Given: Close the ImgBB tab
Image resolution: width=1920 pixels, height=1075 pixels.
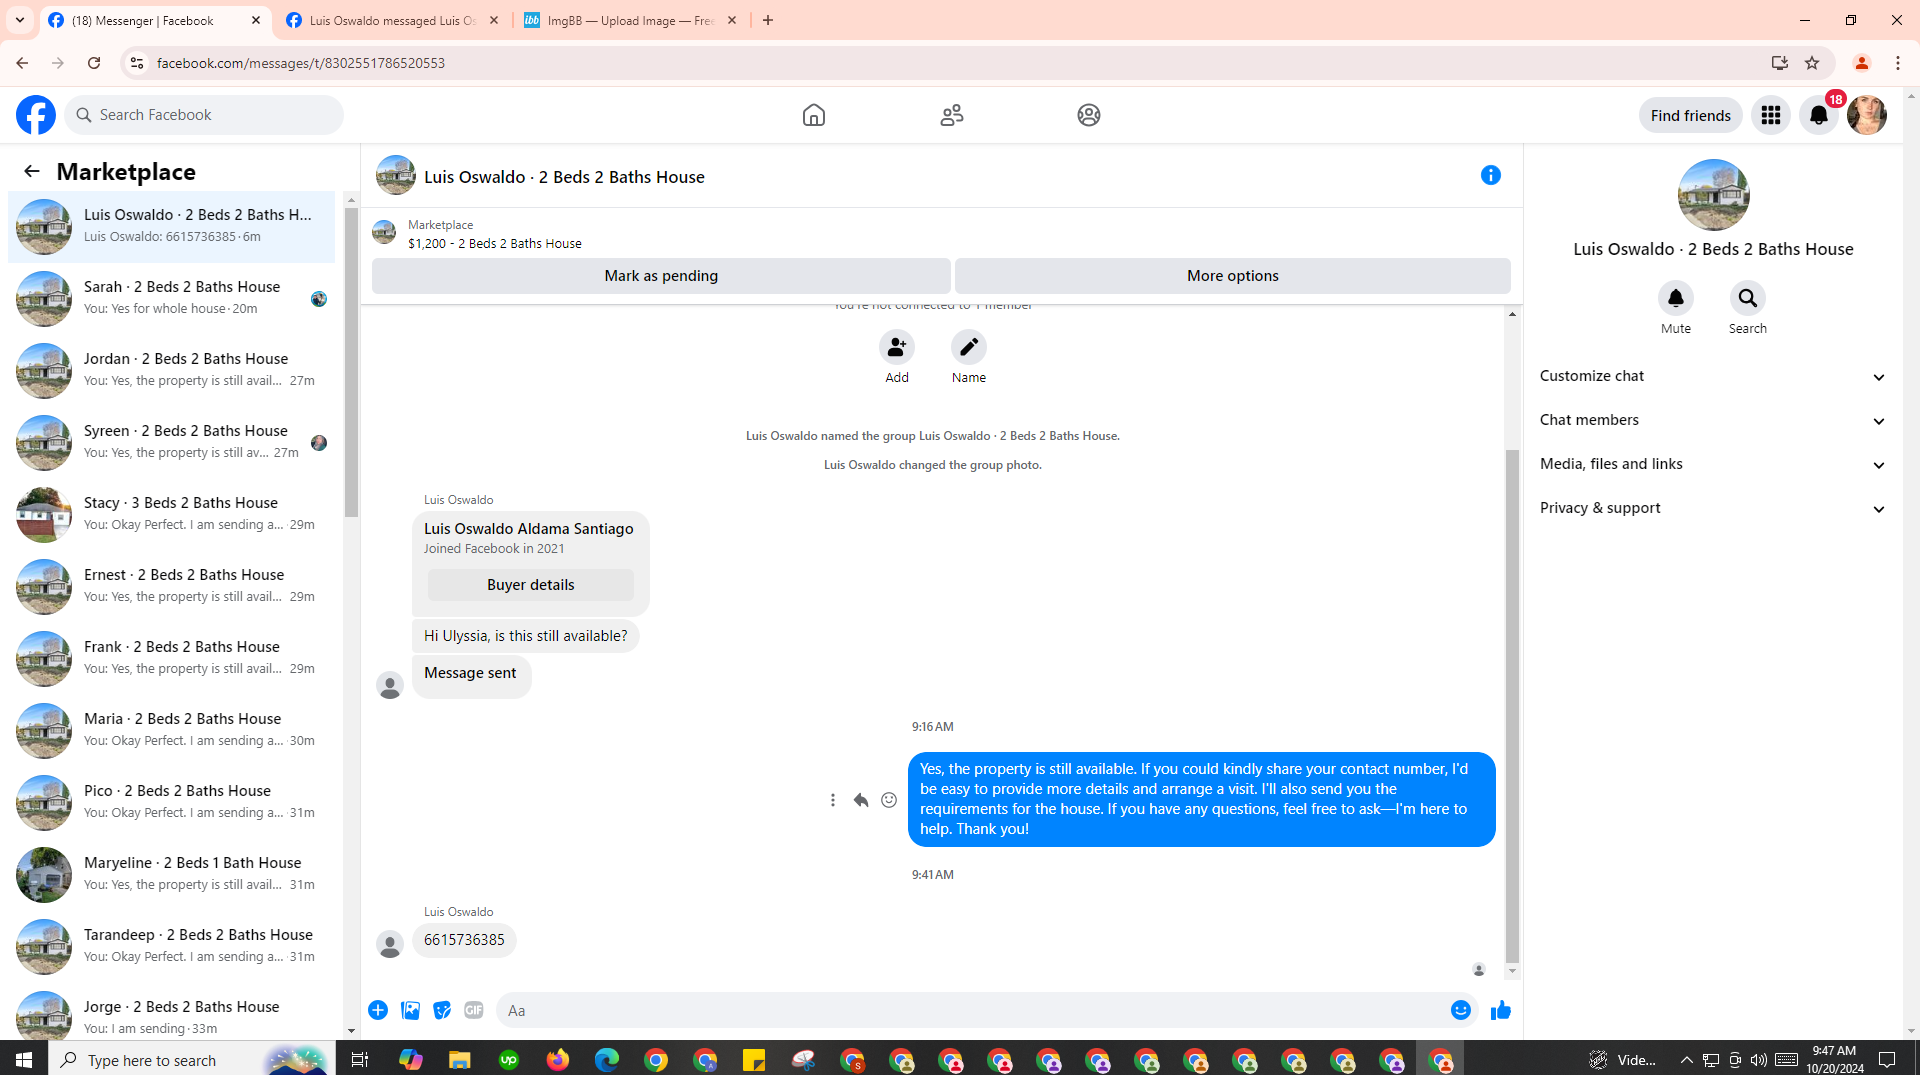Looking at the screenshot, I should pos(732,20).
